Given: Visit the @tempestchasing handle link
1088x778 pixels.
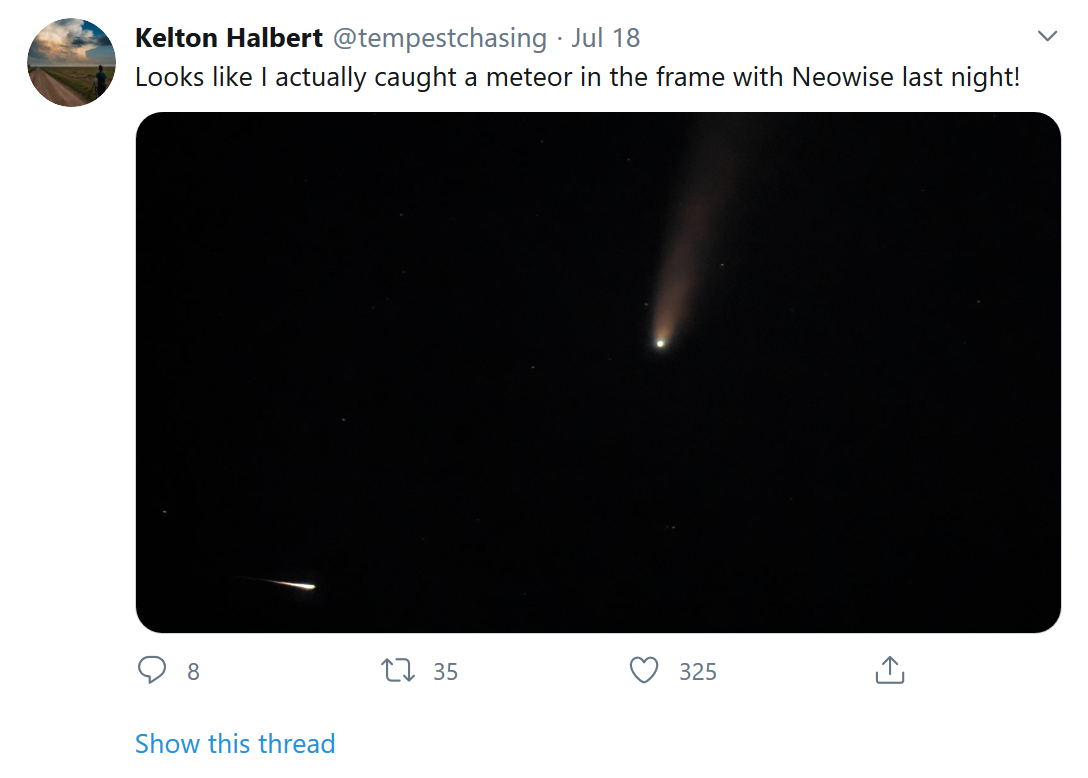Looking at the screenshot, I should pyautogui.click(x=439, y=39).
